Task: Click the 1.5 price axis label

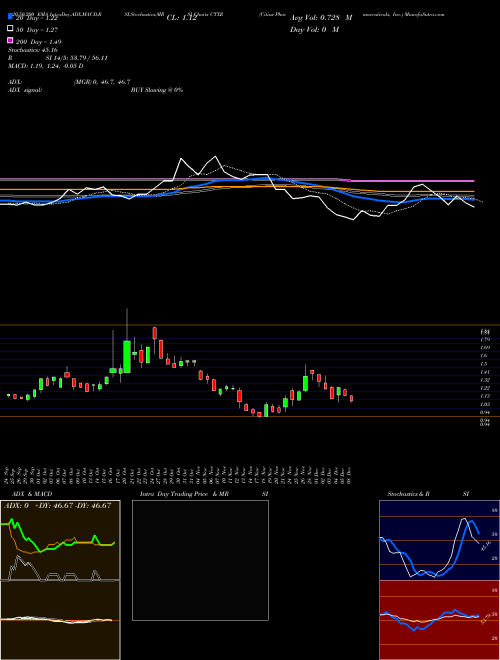Action: (484, 364)
